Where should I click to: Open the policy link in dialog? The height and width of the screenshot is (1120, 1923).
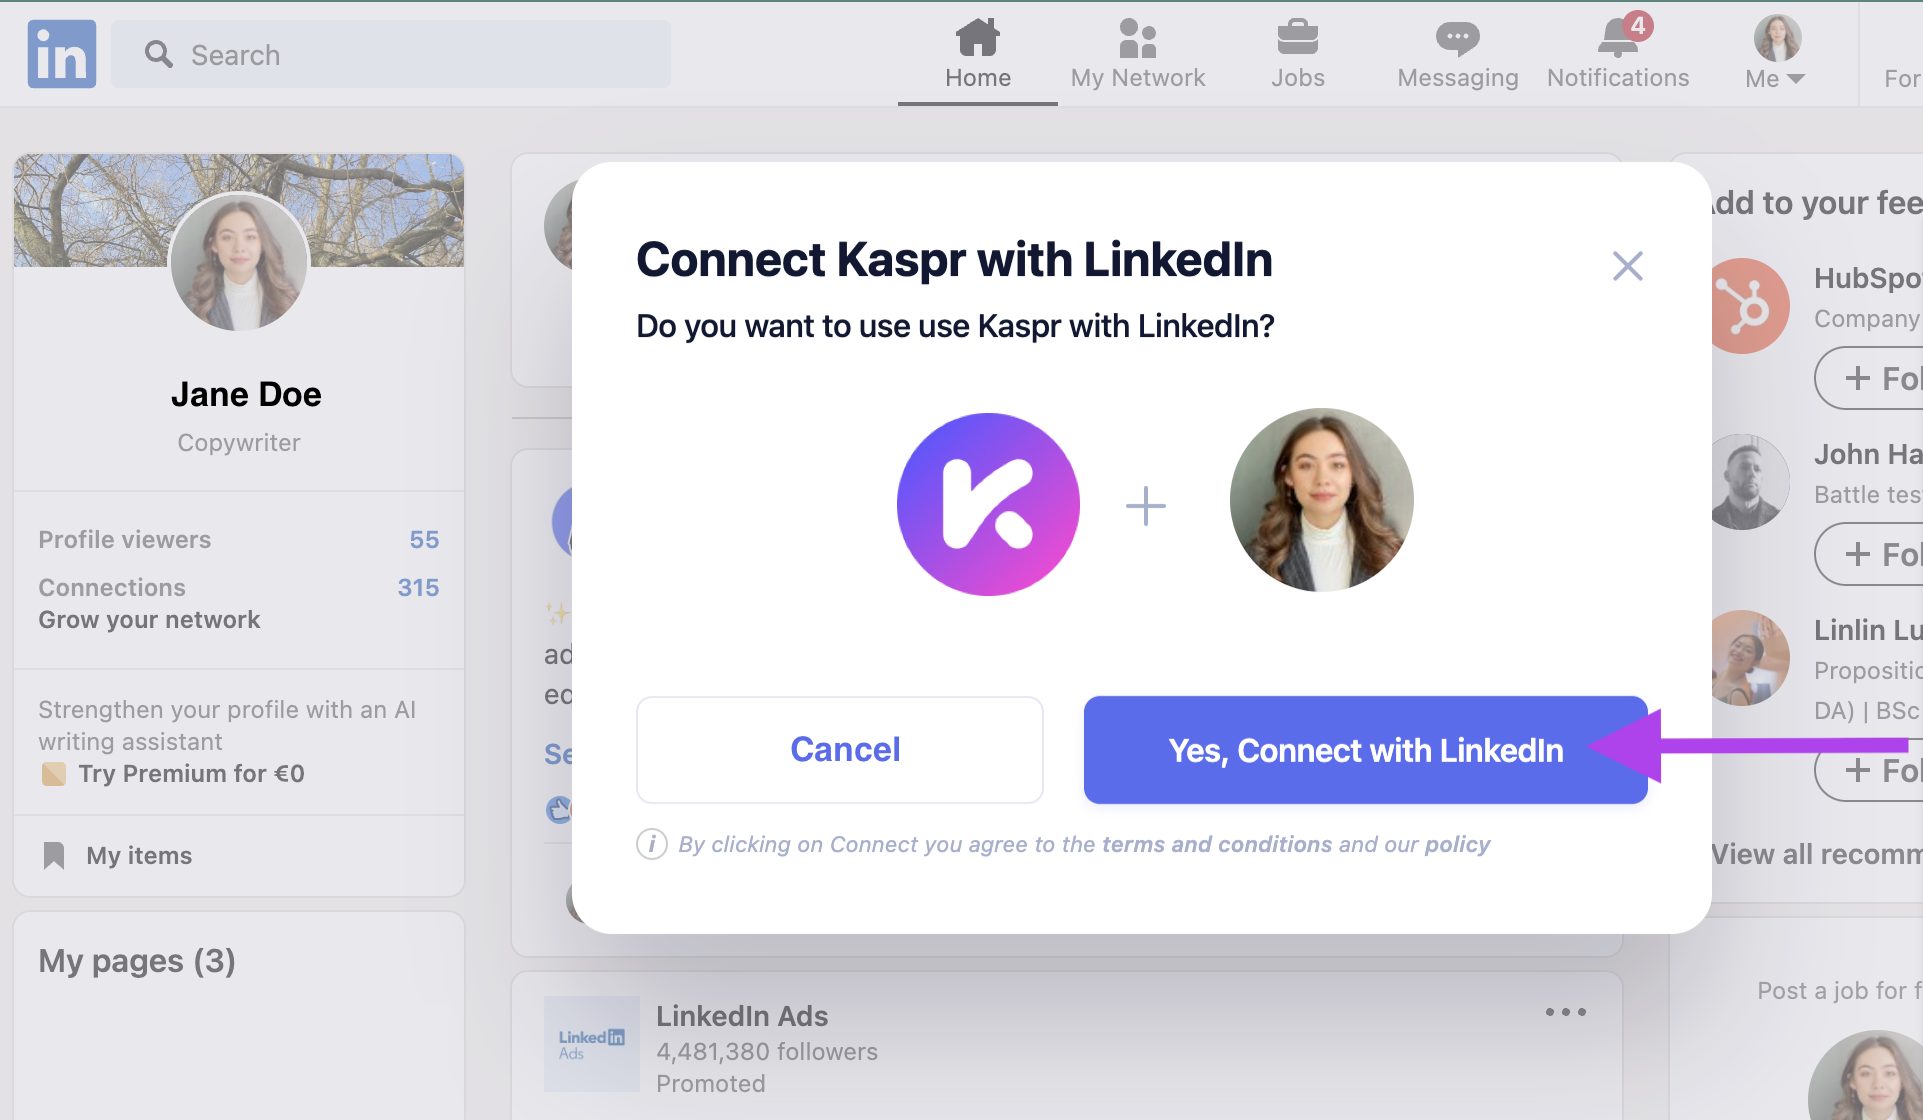(x=1457, y=844)
